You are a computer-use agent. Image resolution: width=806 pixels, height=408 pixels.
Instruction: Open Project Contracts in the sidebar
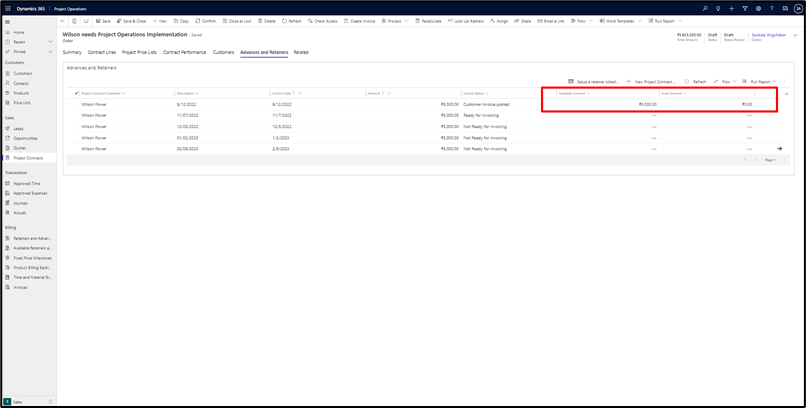click(27, 158)
